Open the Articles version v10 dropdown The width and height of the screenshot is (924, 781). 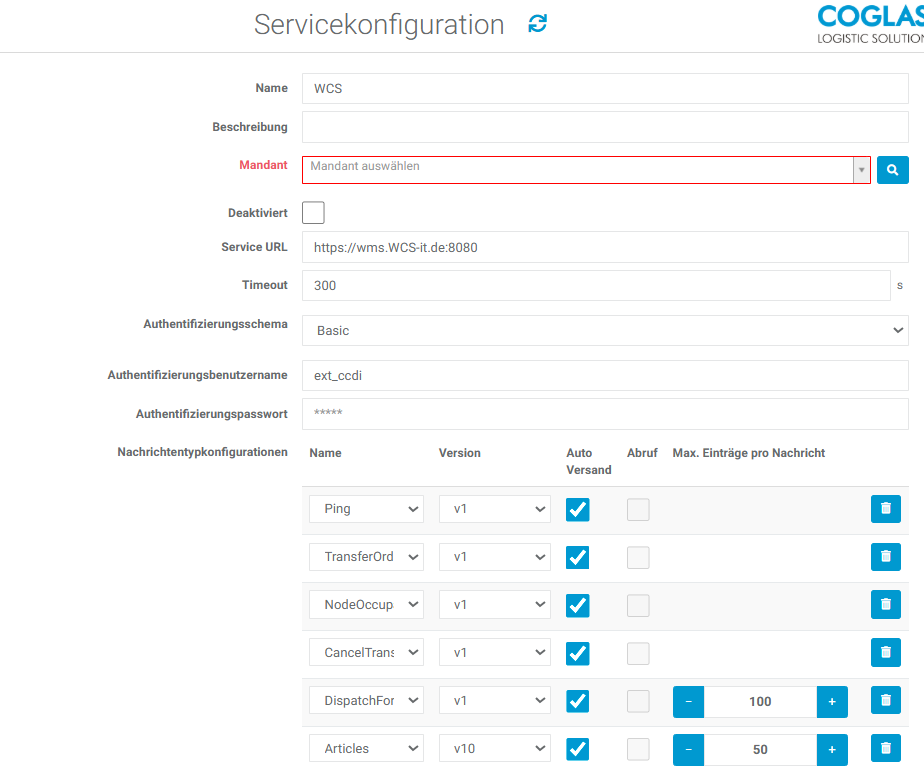click(x=494, y=749)
